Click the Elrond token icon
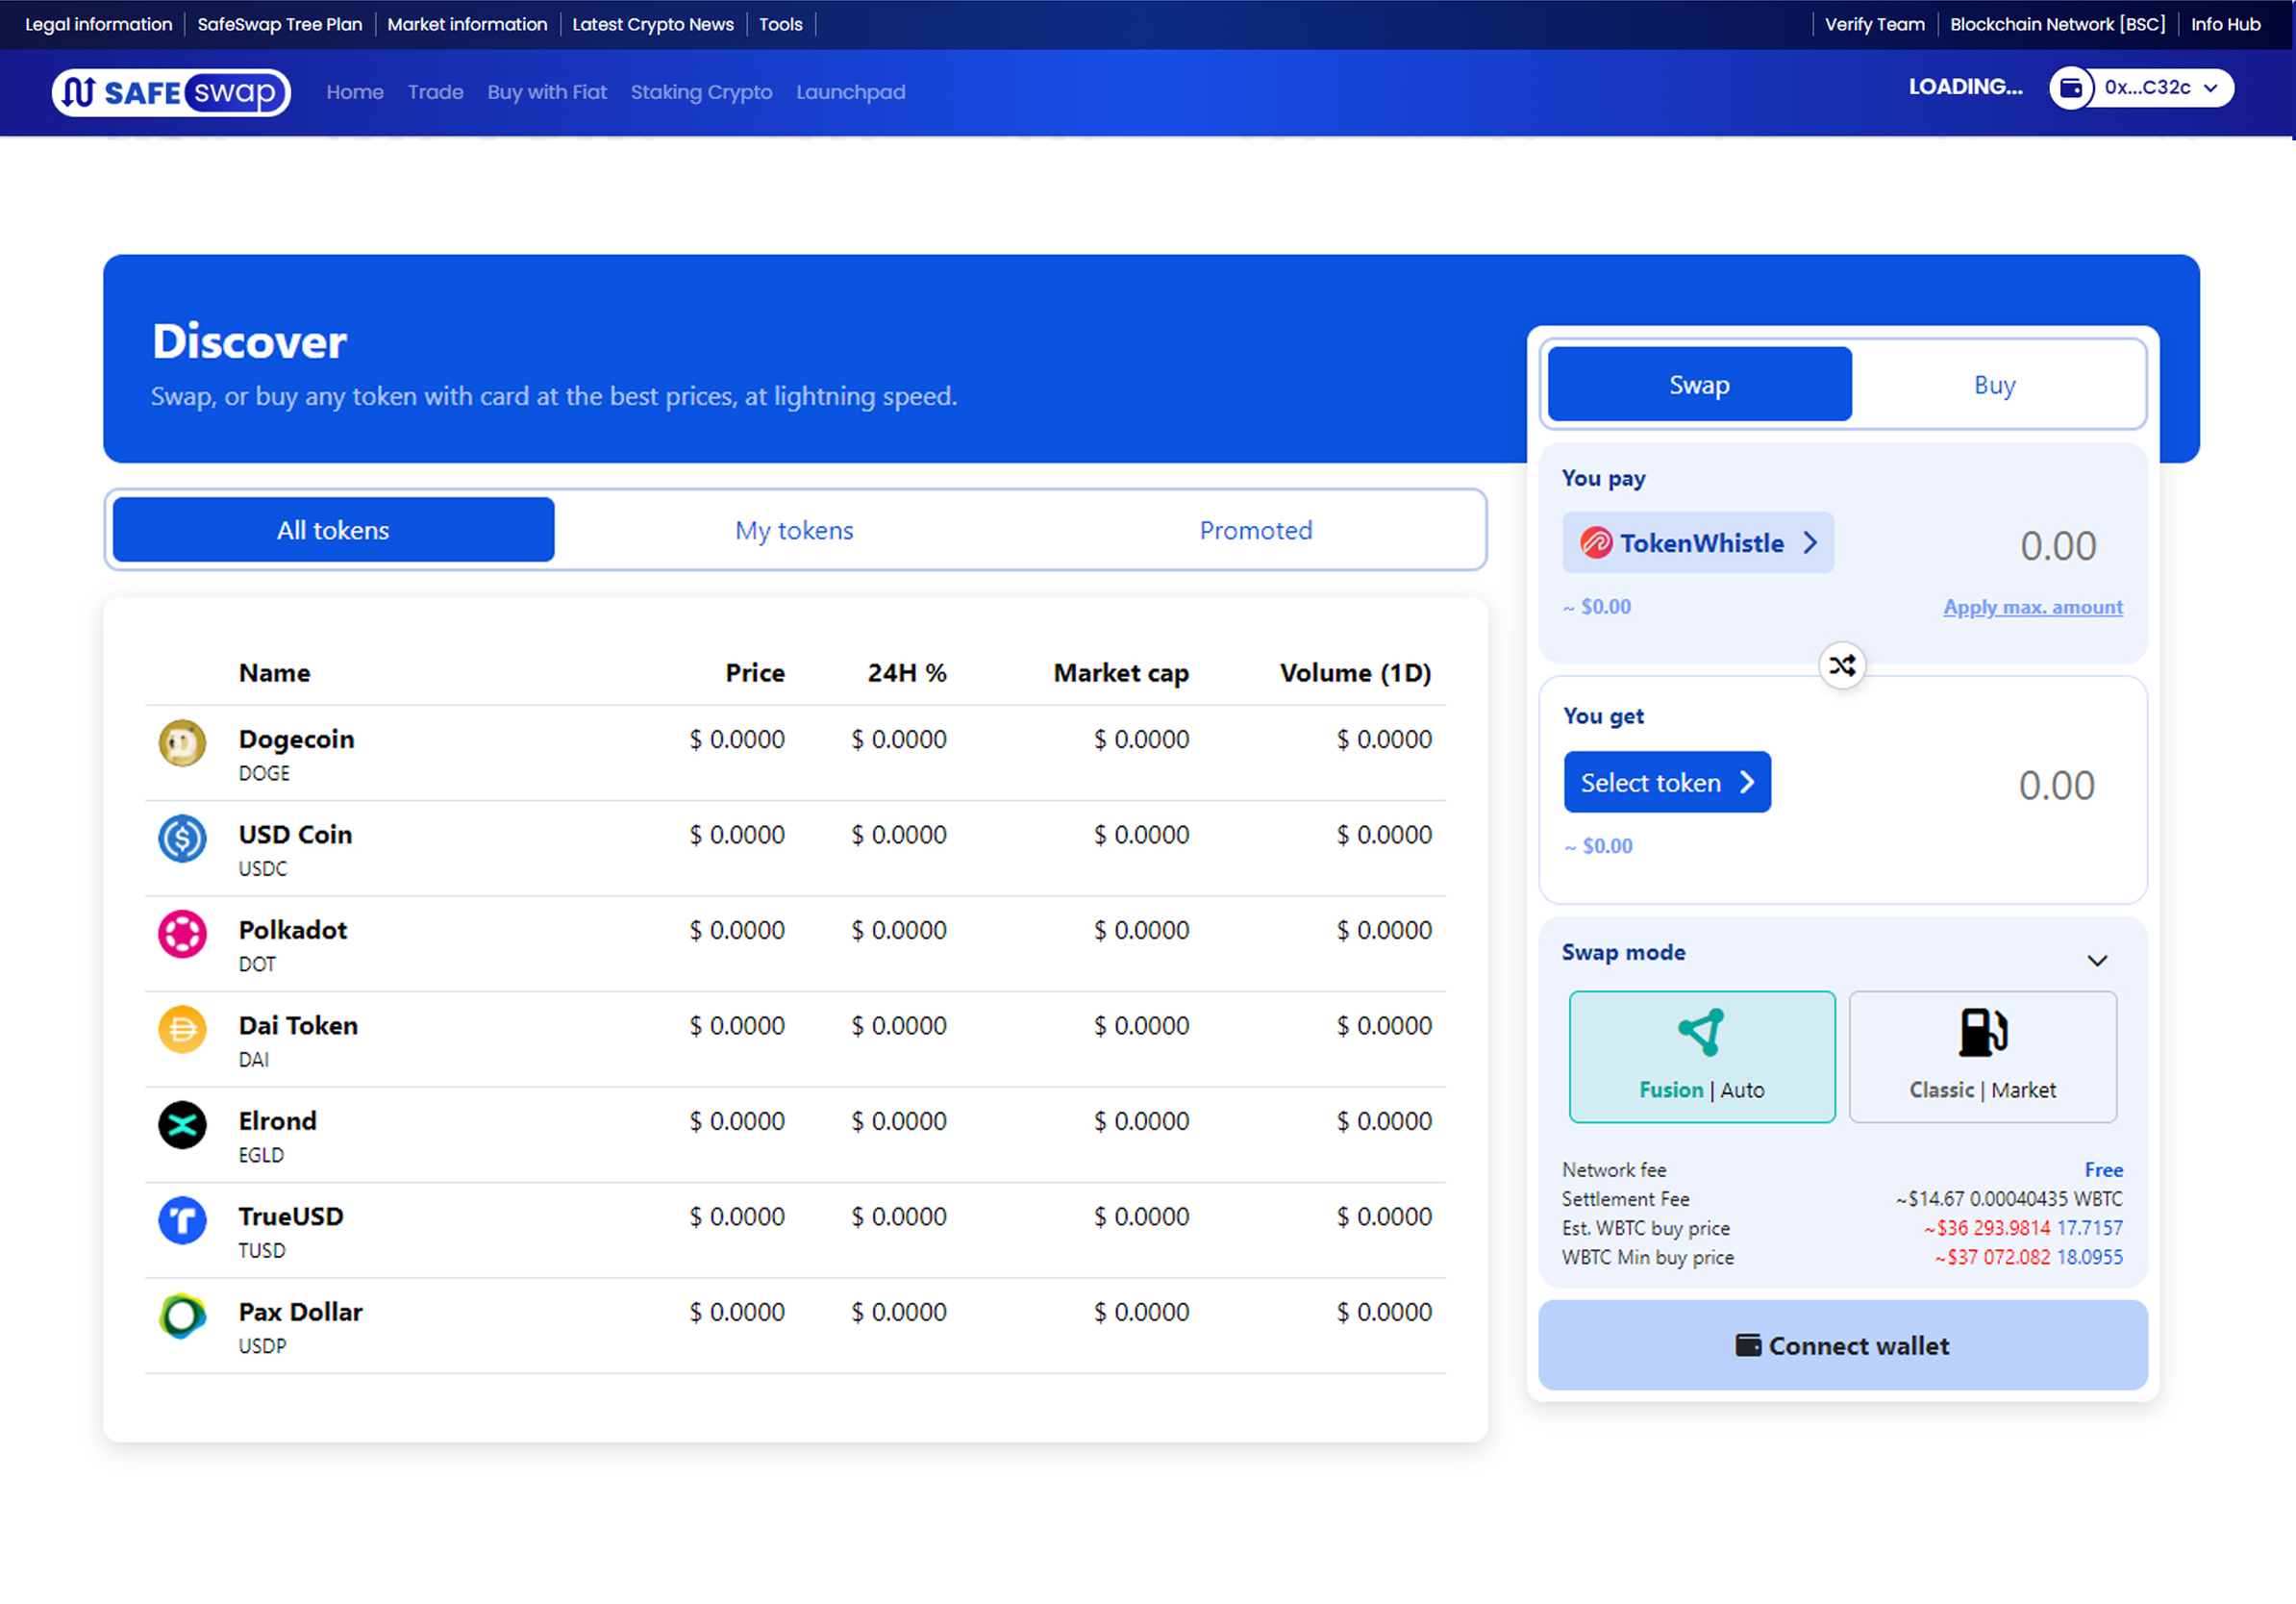 click(182, 1125)
